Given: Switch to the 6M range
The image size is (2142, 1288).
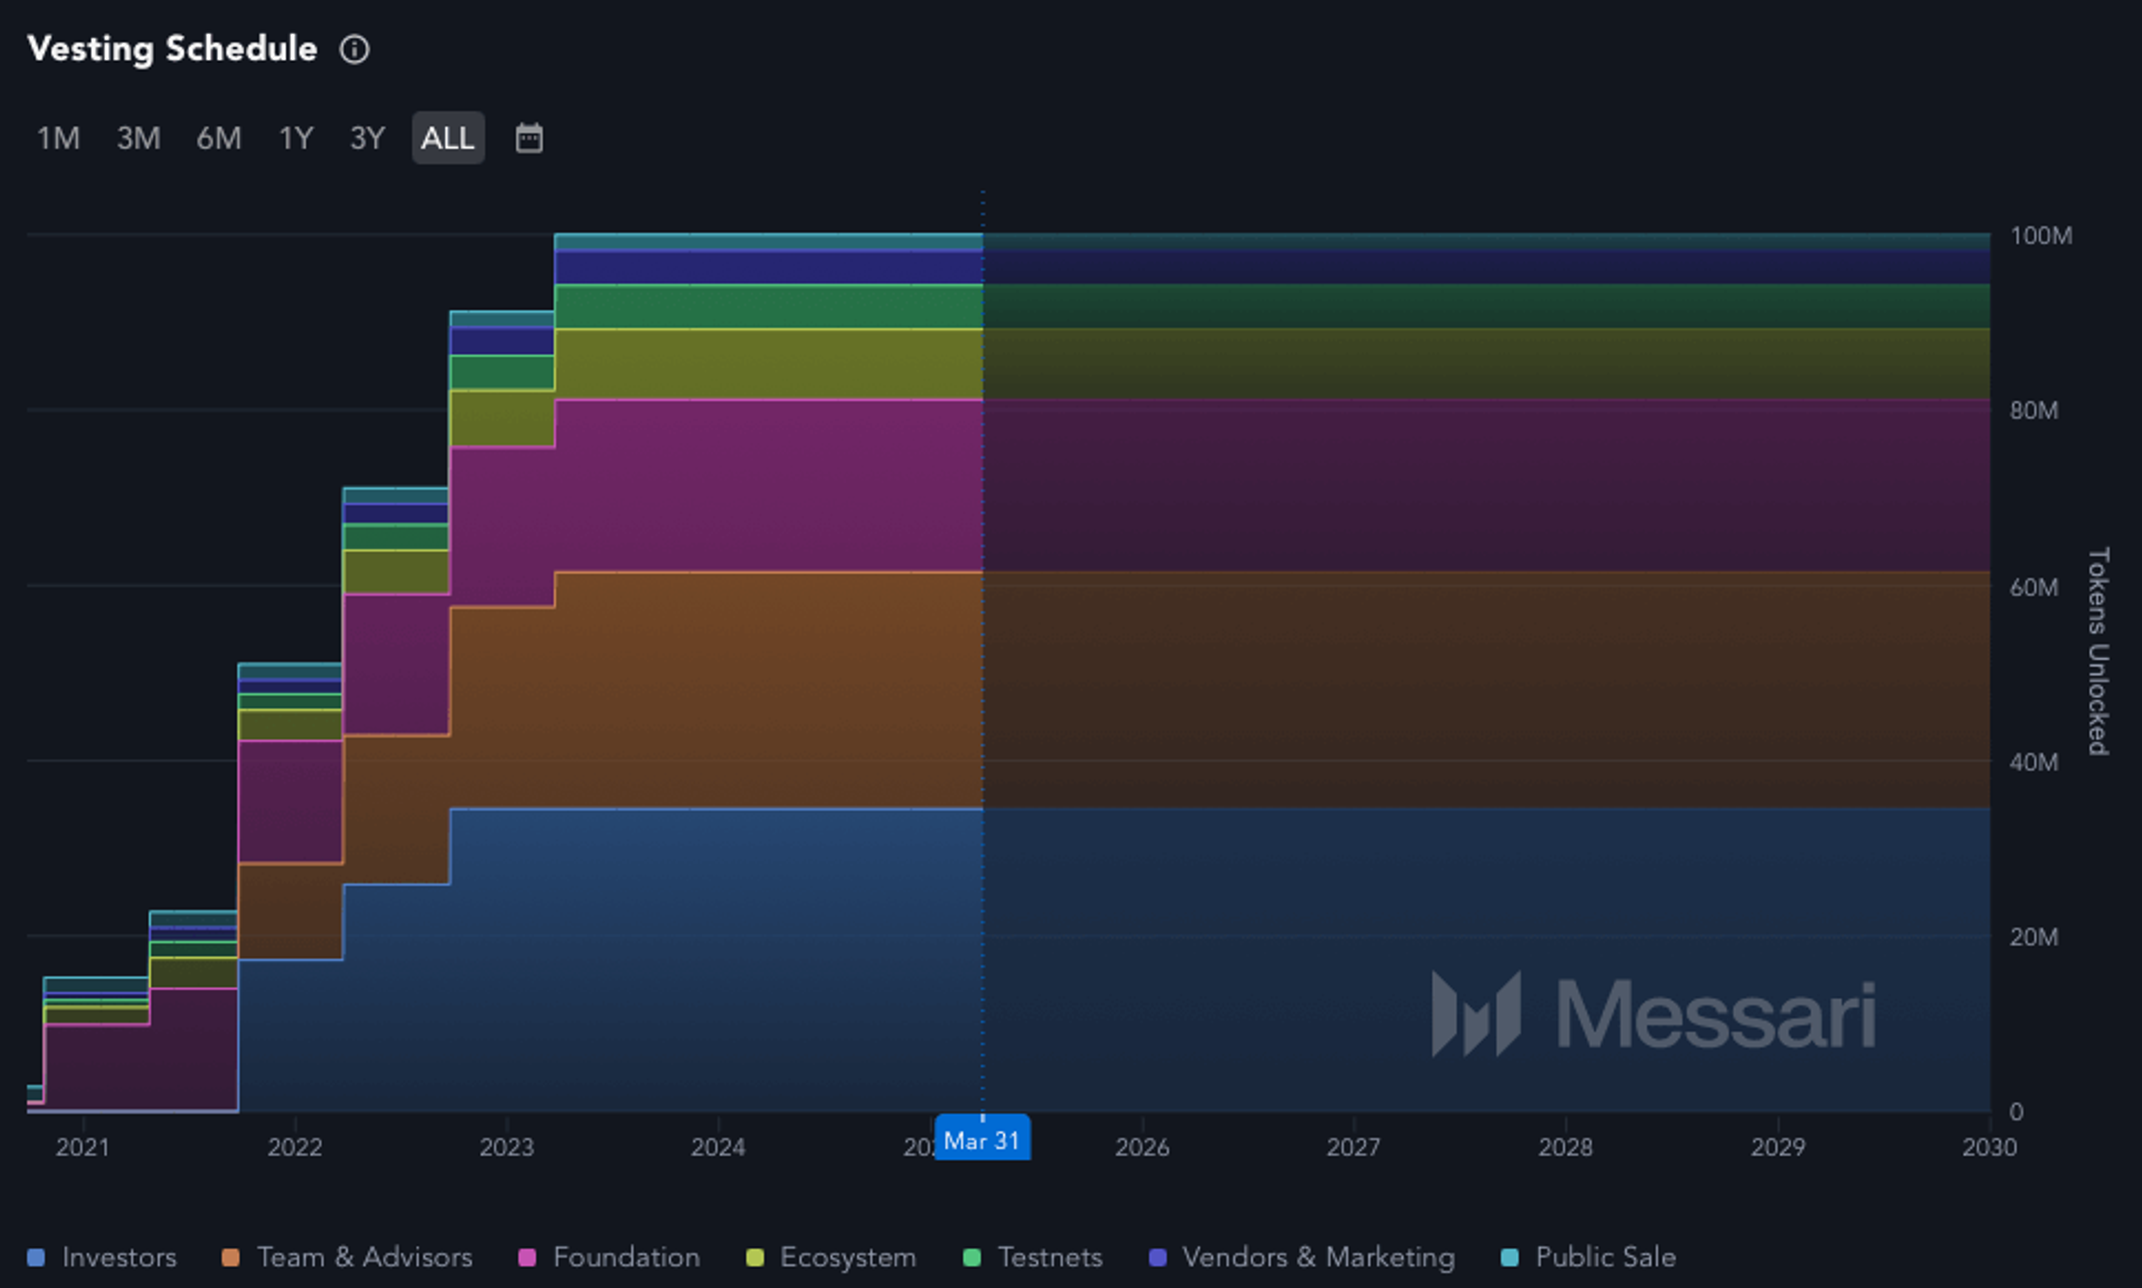Looking at the screenshot, I should 218,138.
